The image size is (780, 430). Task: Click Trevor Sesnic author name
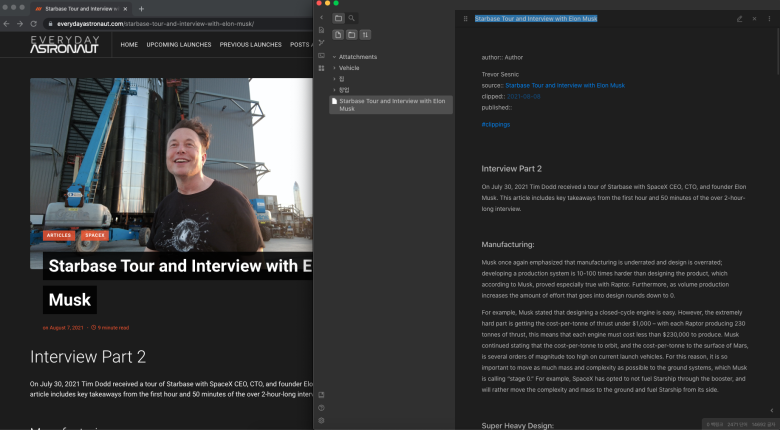(x=500, y=74)
